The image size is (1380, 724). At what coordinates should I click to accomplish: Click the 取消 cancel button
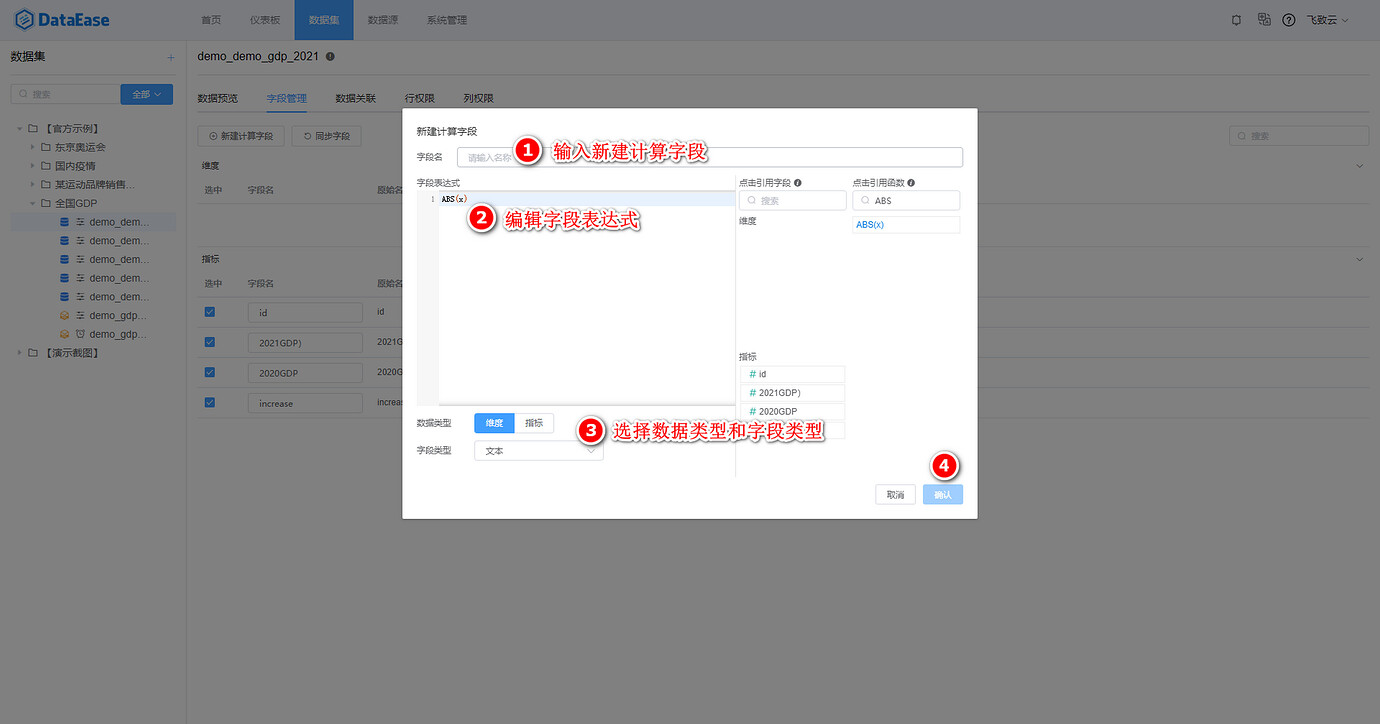tap(894, 494)
